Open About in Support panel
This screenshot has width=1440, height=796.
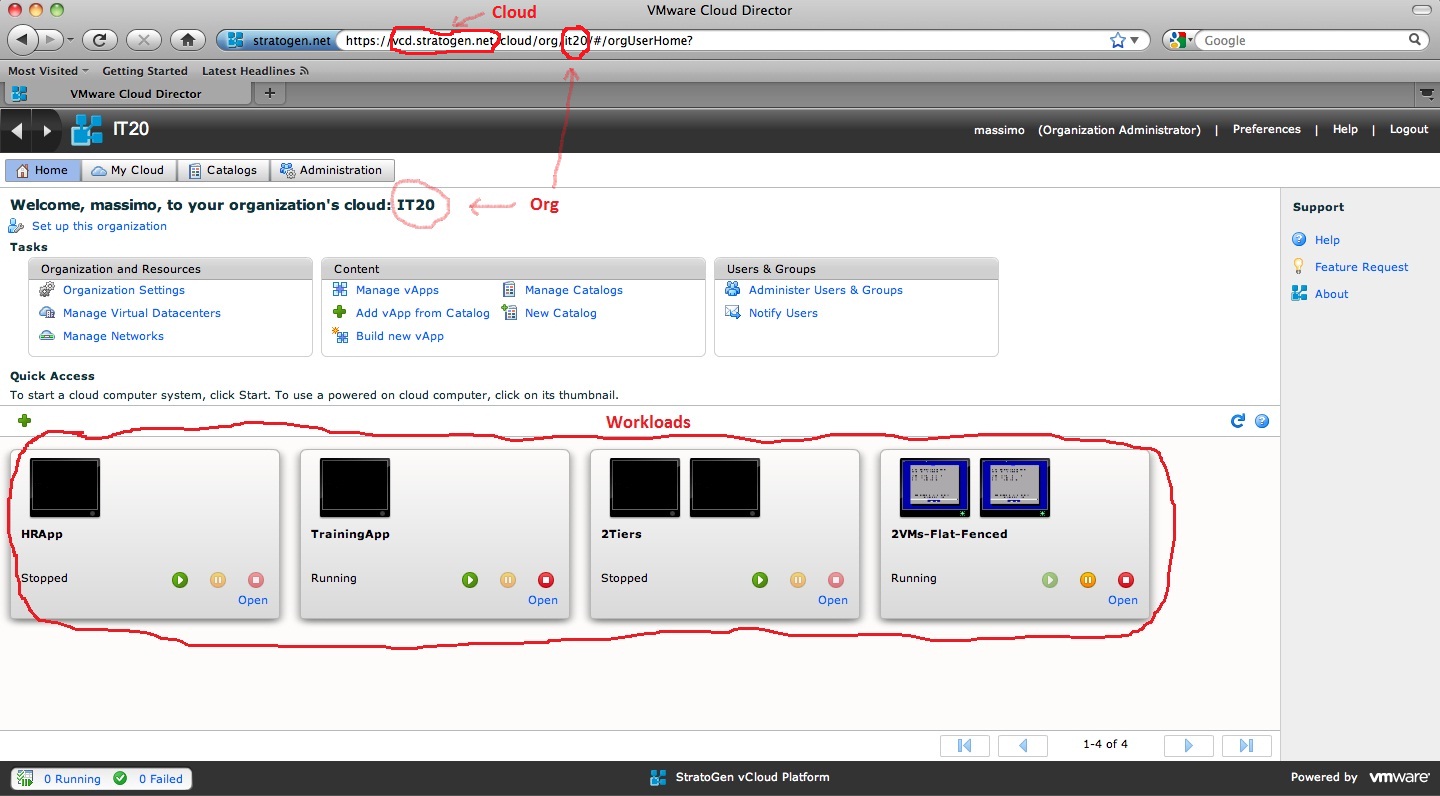tap(1331, 294)
